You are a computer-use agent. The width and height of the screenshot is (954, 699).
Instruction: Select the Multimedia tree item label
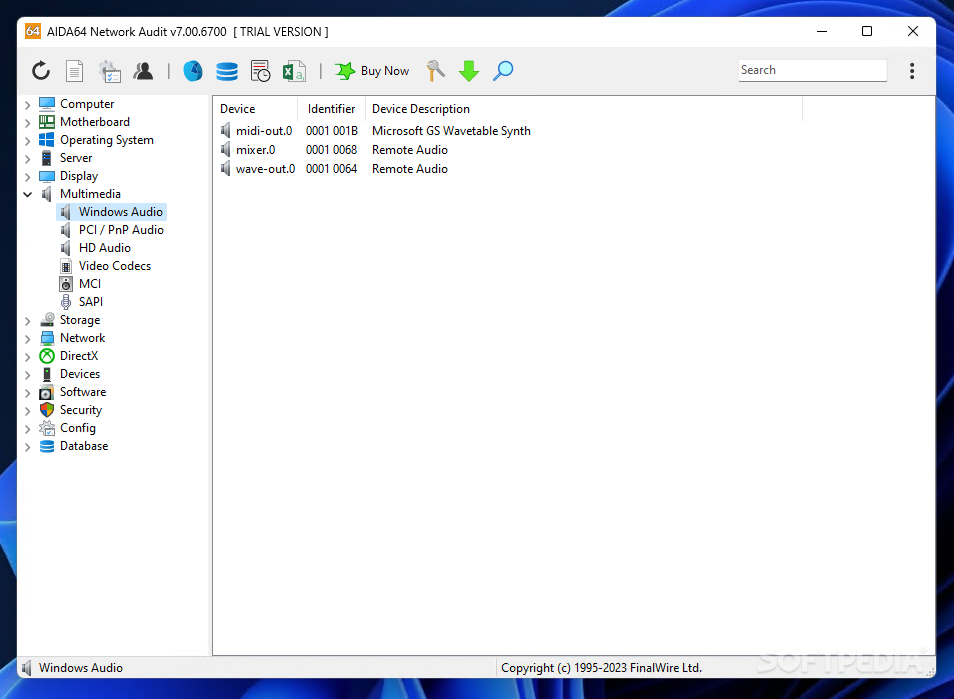pyautogui.click(x=90, y=194)
